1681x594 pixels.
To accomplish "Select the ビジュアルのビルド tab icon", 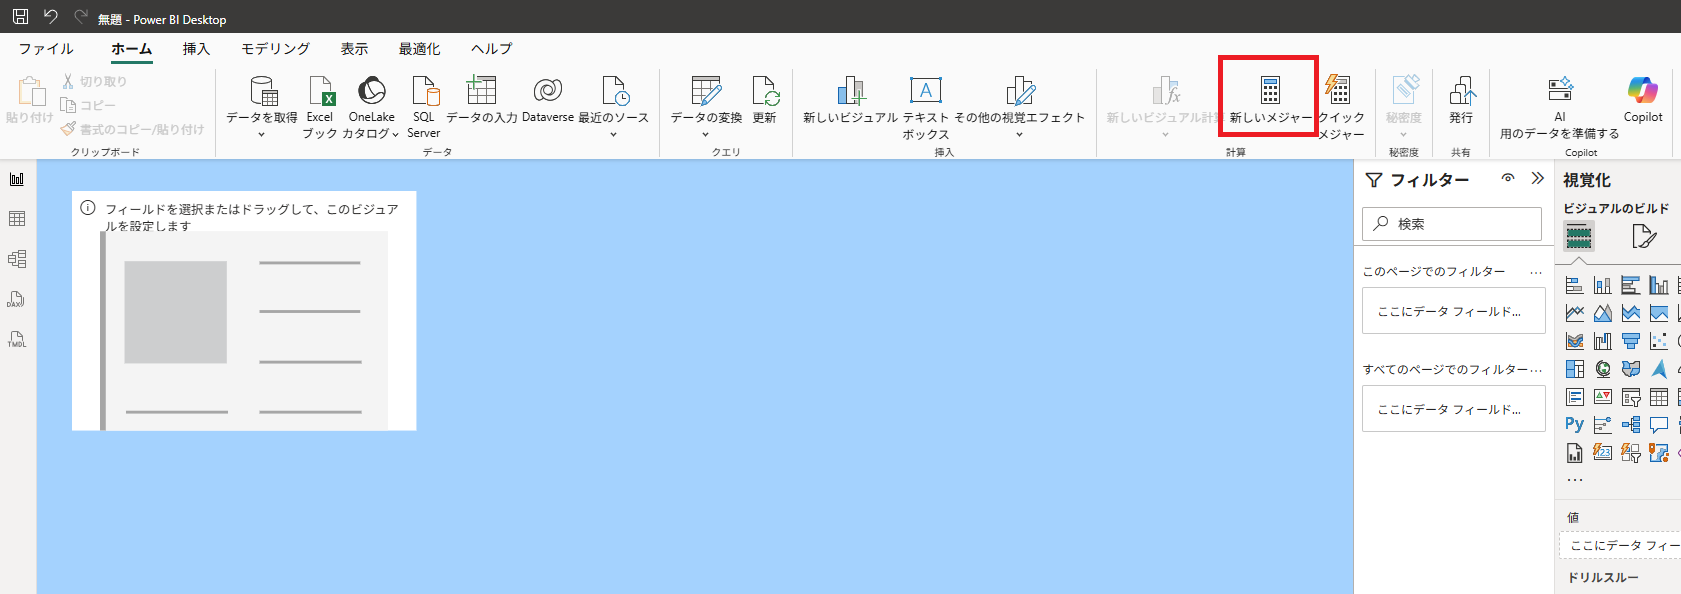I will pyautogui.click(x=1579, y=237).
